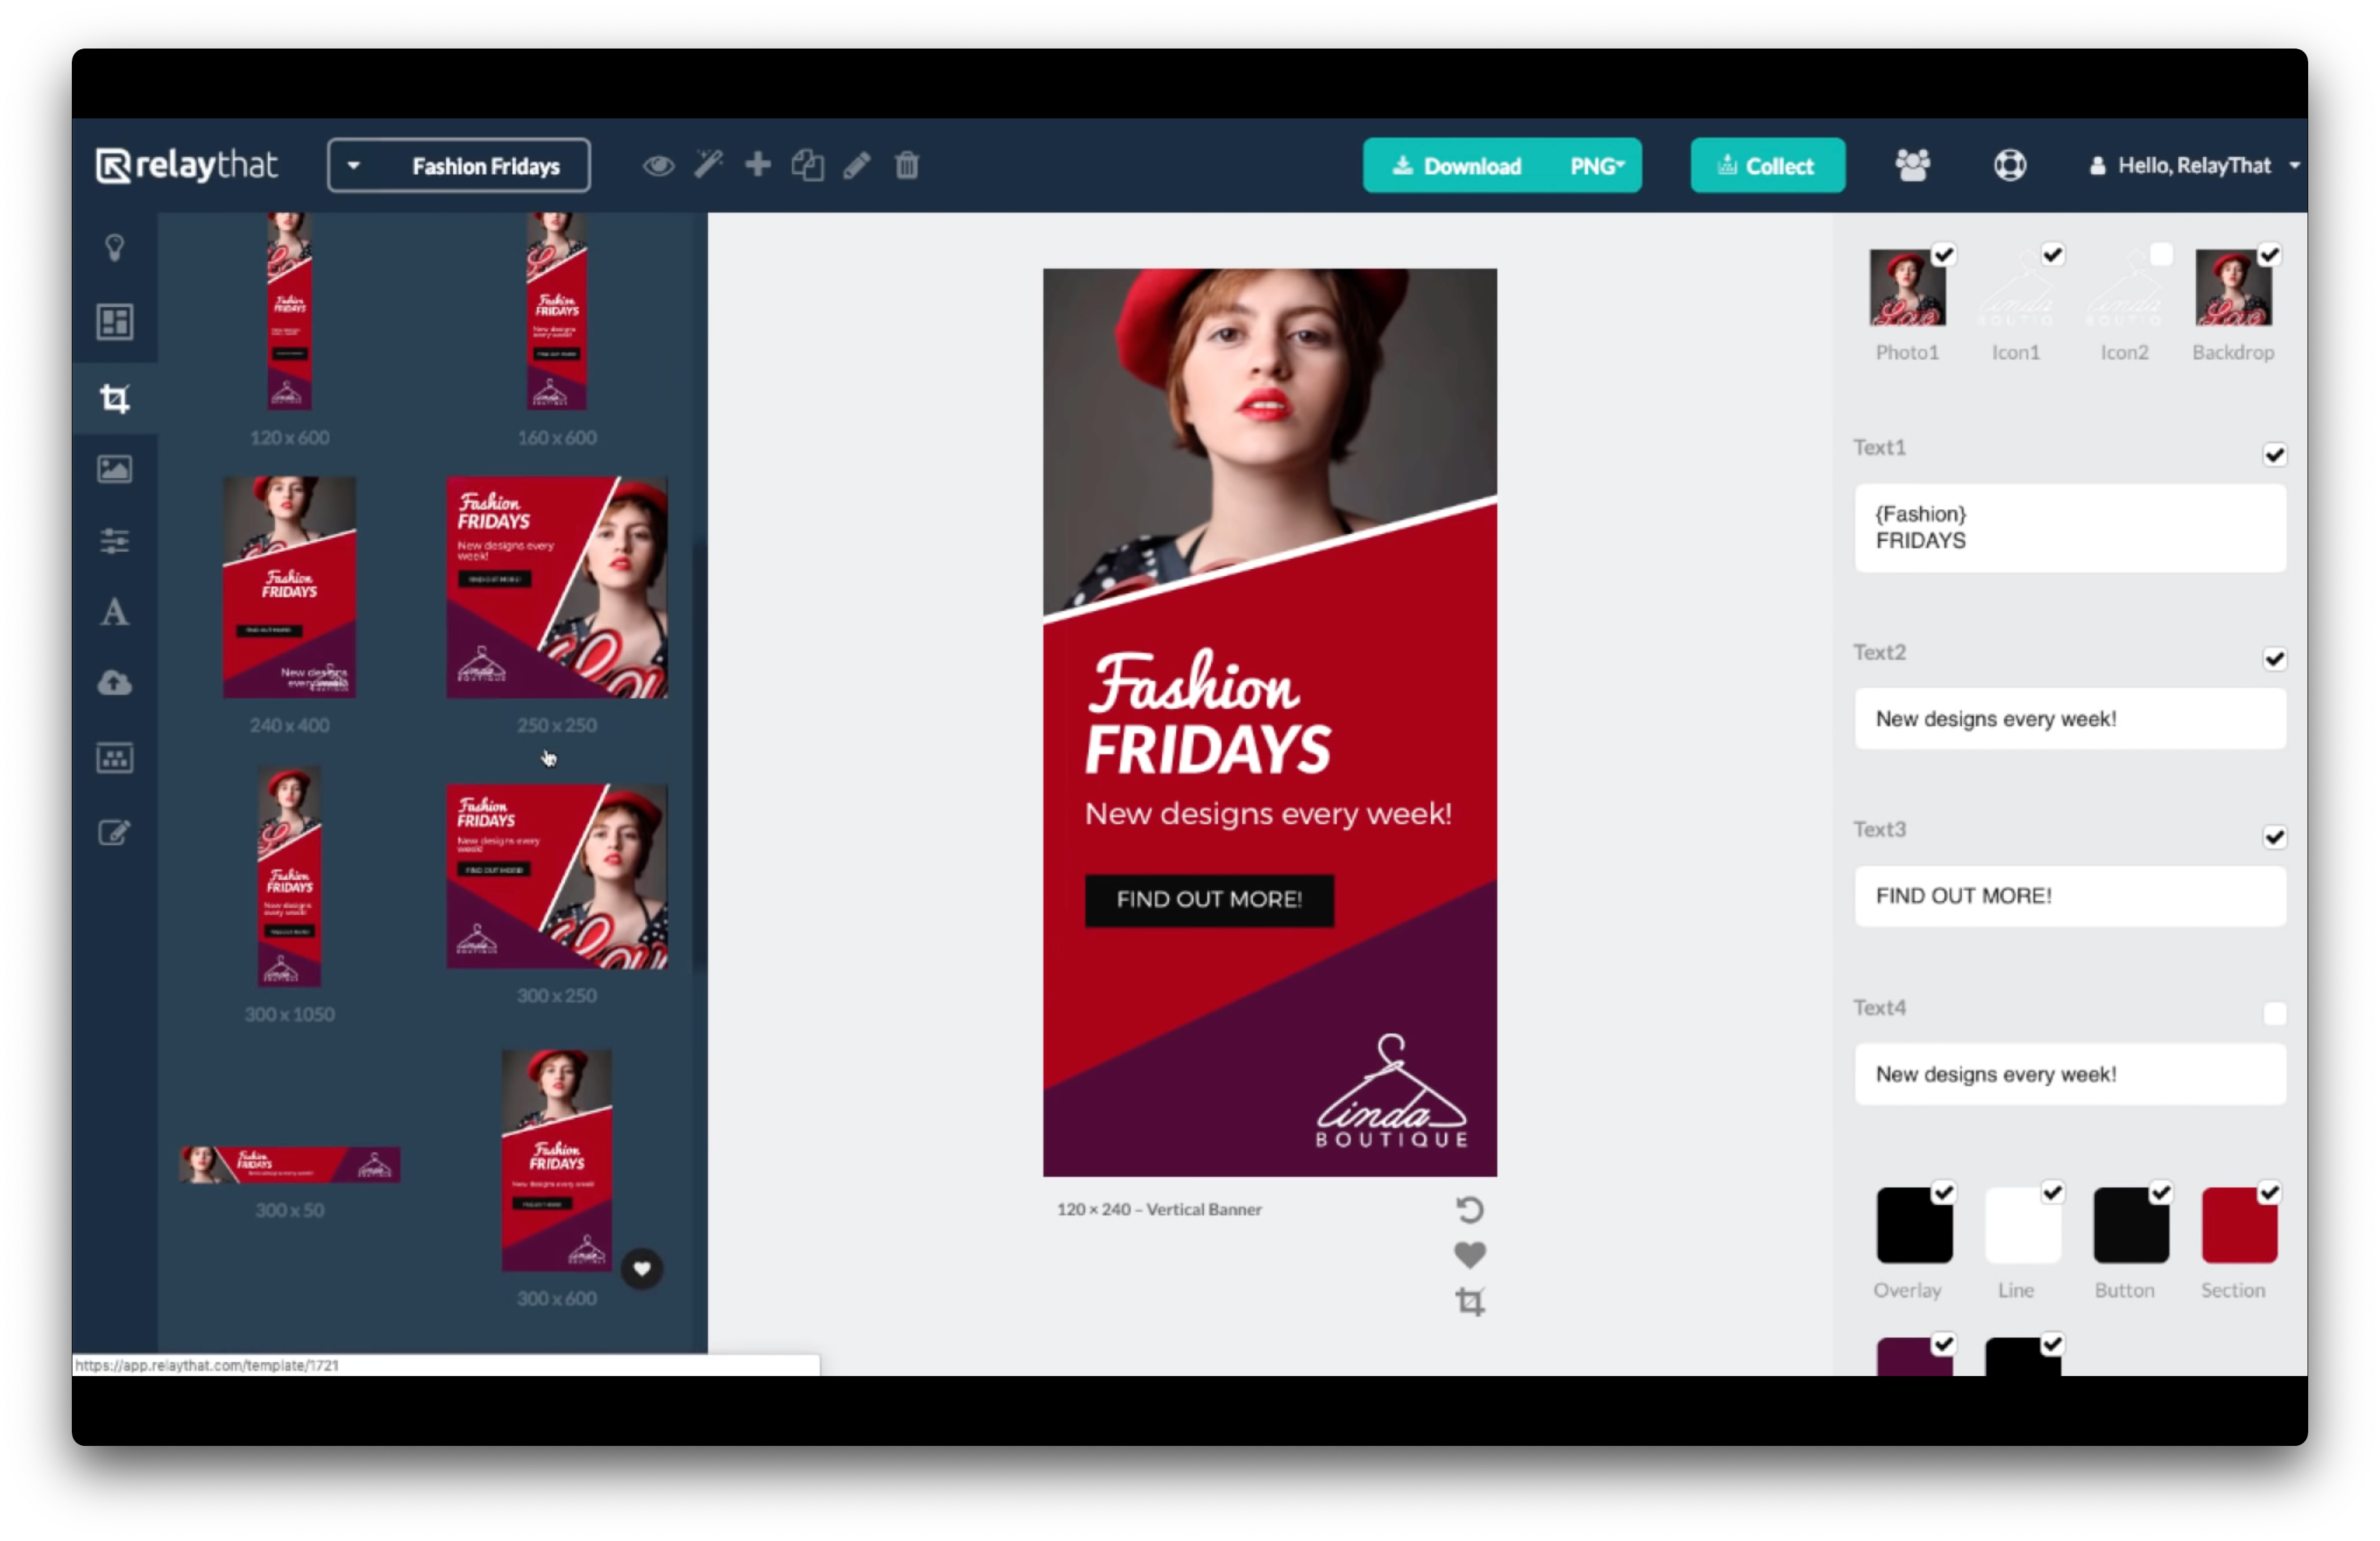Viewport: 2380px width, 1541px height.
Task: Open the Fashion Fridays project dropdown
Action: [459, 165]
